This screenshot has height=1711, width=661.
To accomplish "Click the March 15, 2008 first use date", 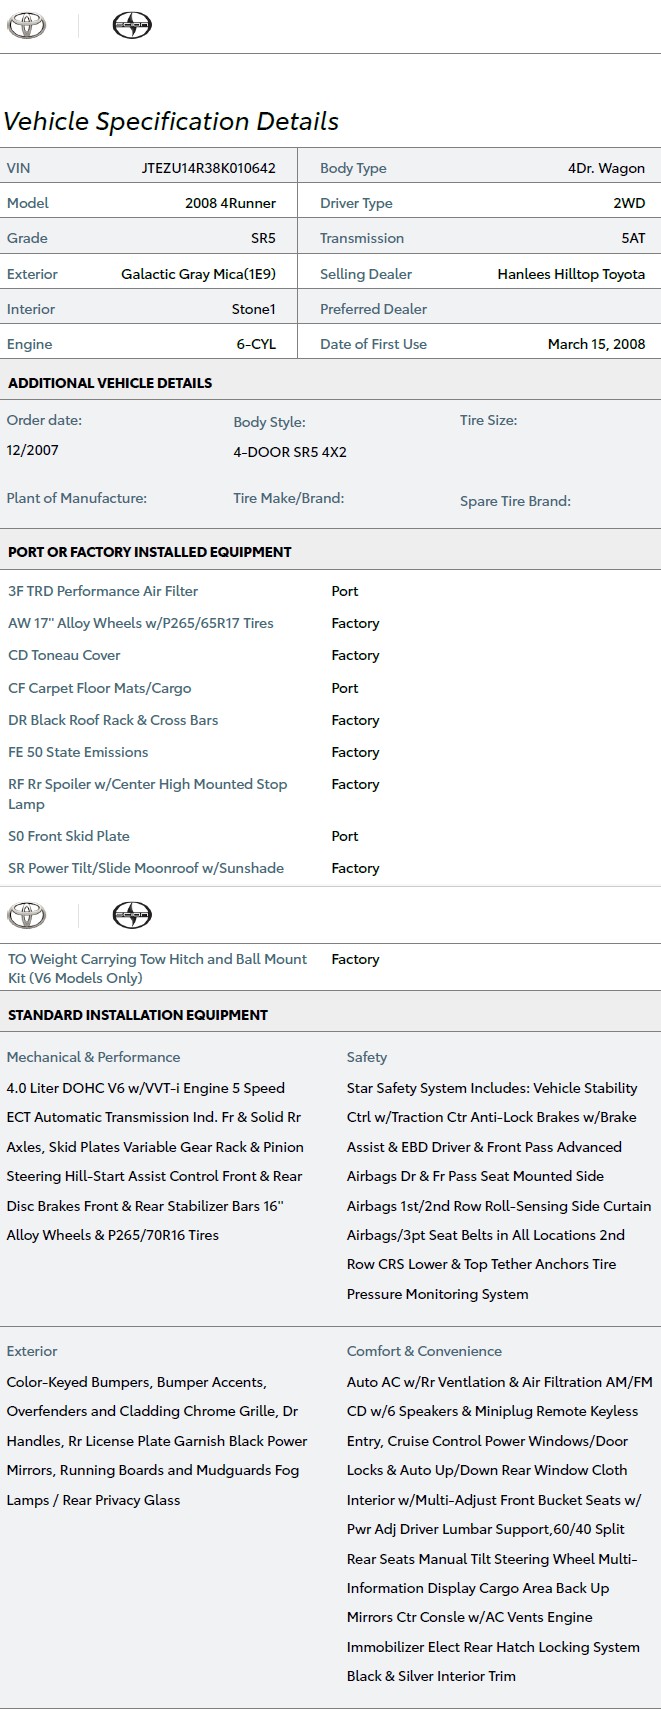I will pos(596,344).
